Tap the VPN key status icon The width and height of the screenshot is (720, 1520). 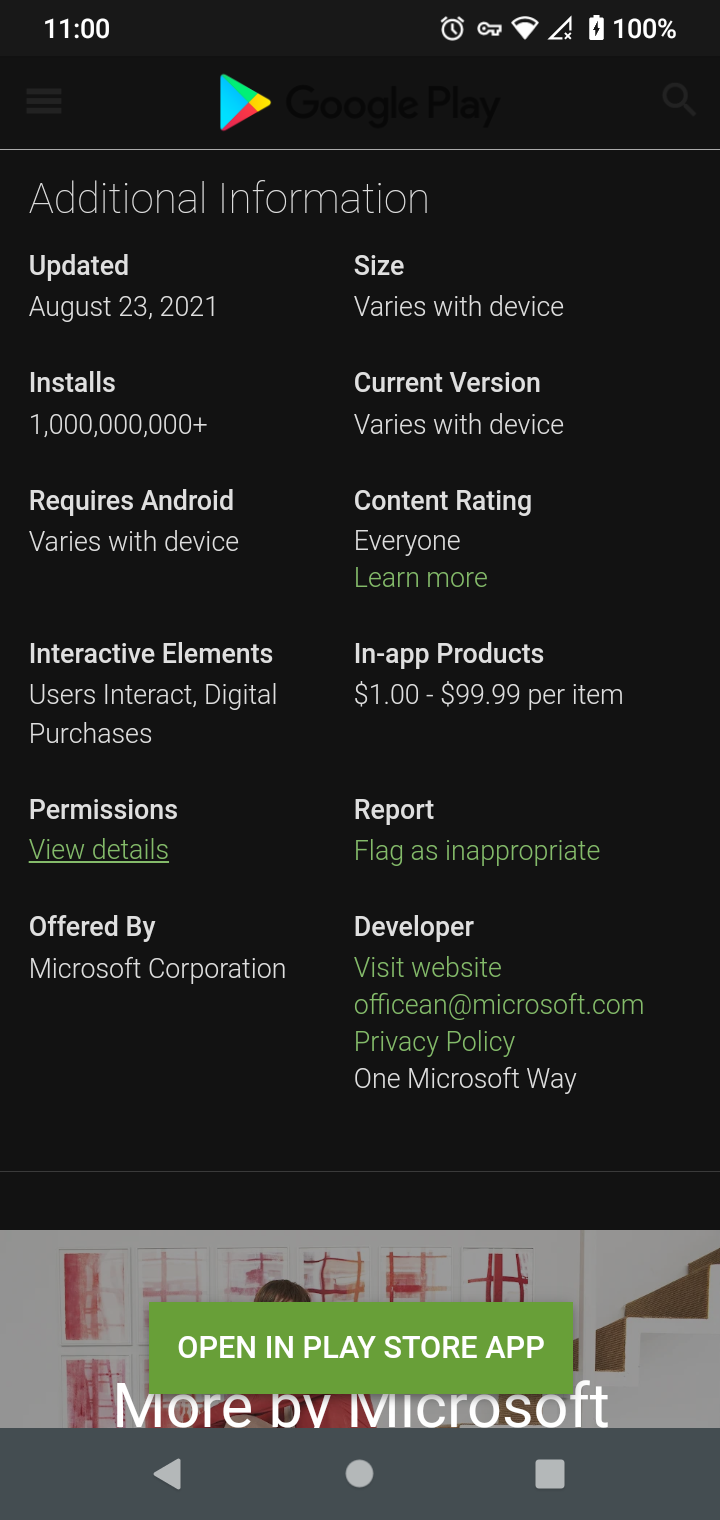point(488,29)
